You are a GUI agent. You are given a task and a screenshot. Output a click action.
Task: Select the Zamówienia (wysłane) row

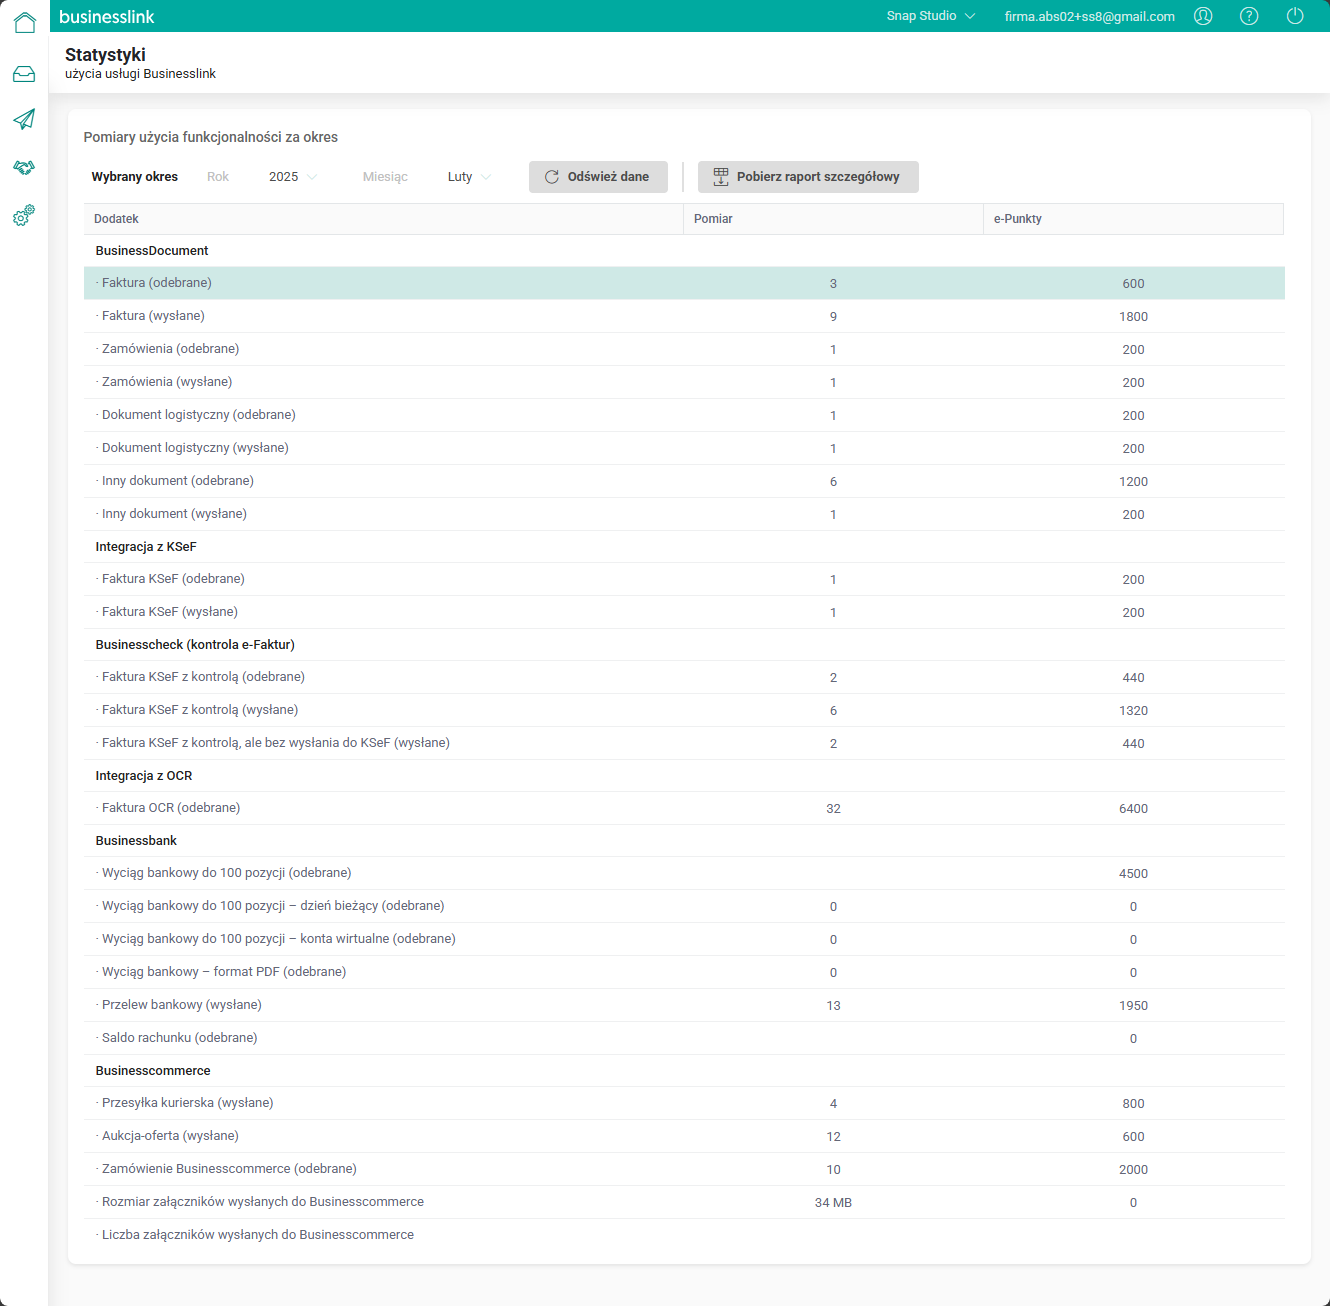(684, 382)
